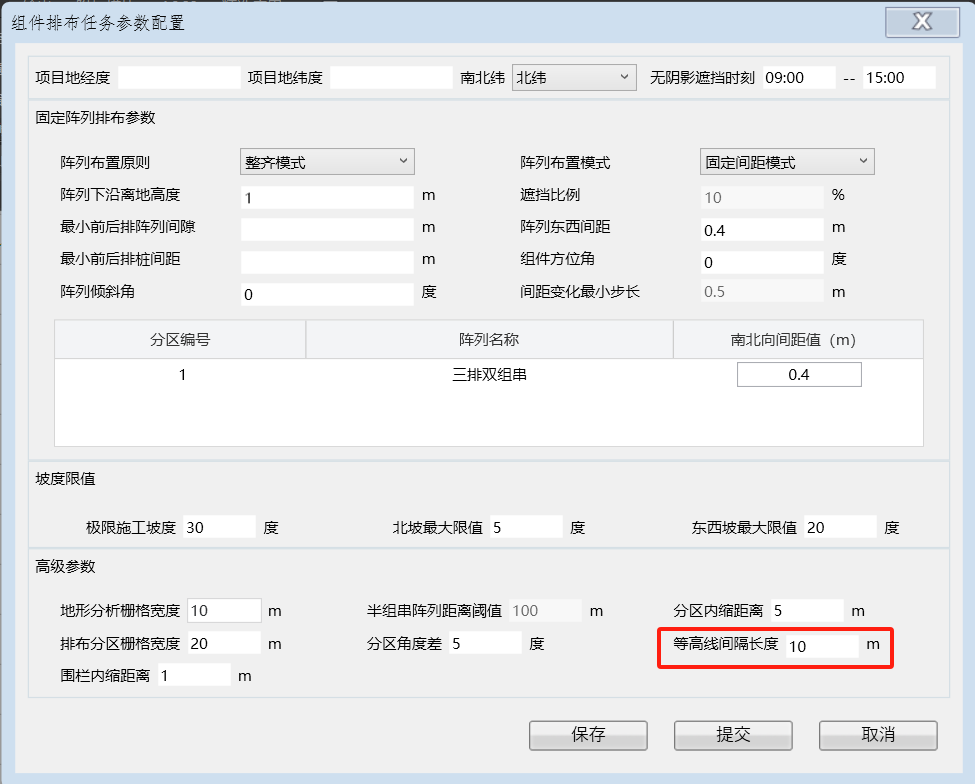
Task: Select the 15:00 end time field
Action: 899,77
